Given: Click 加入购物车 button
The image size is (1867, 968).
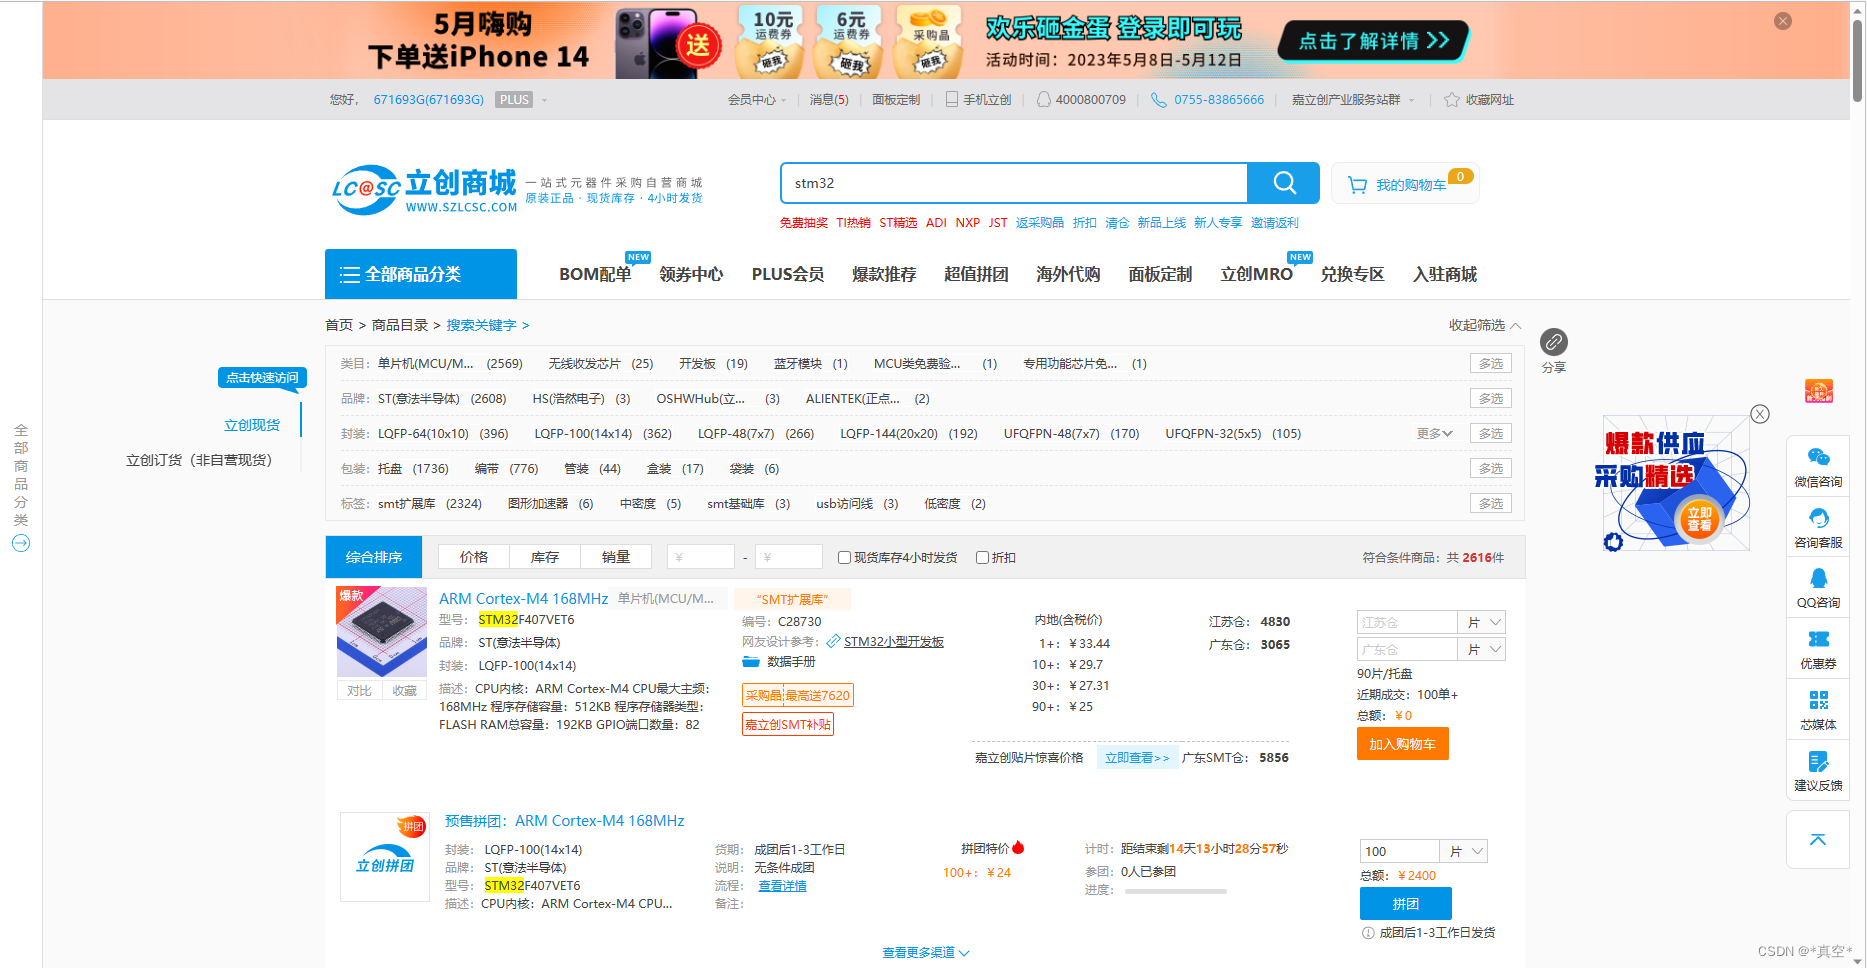Looking at the screenshot, I should (1402, 744).
